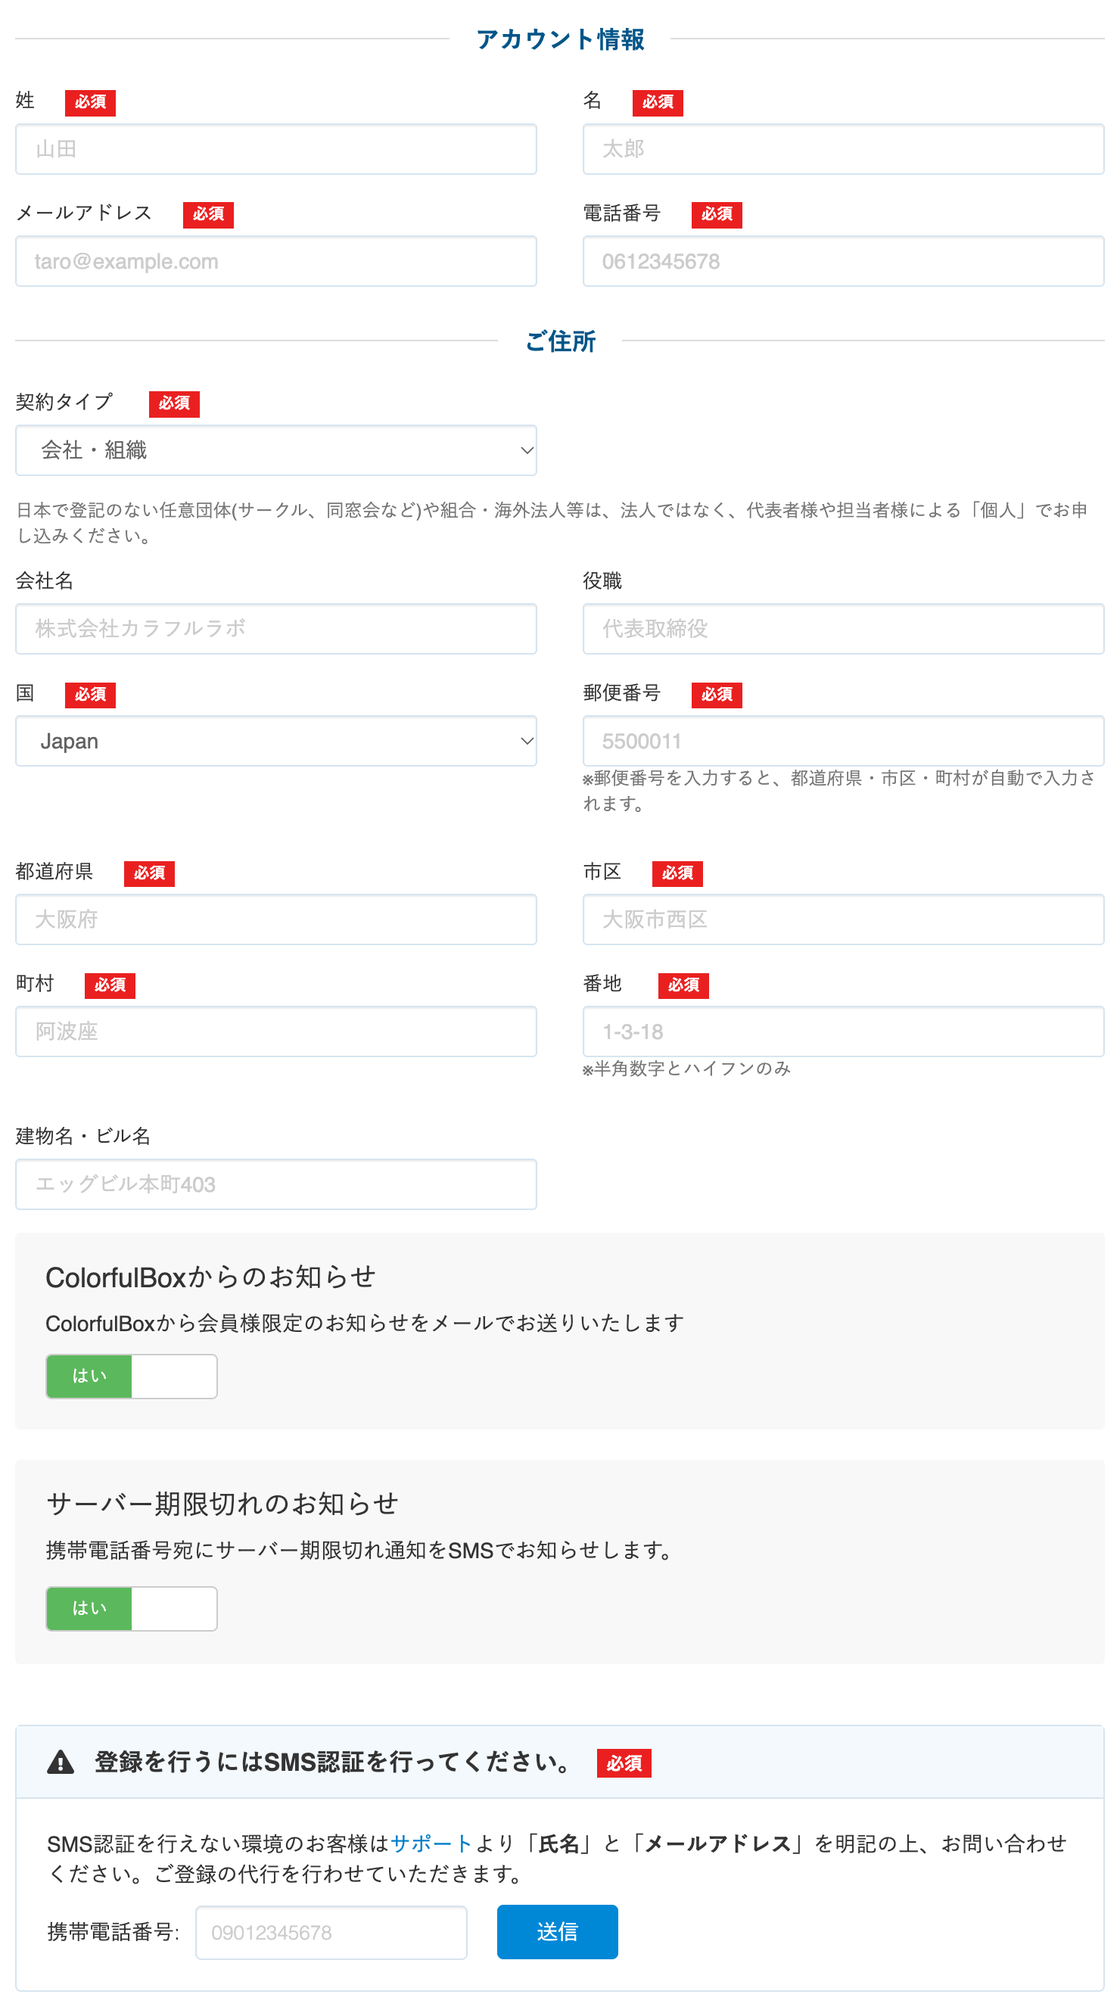Focus the 都道府県 input field

[276, 919]
